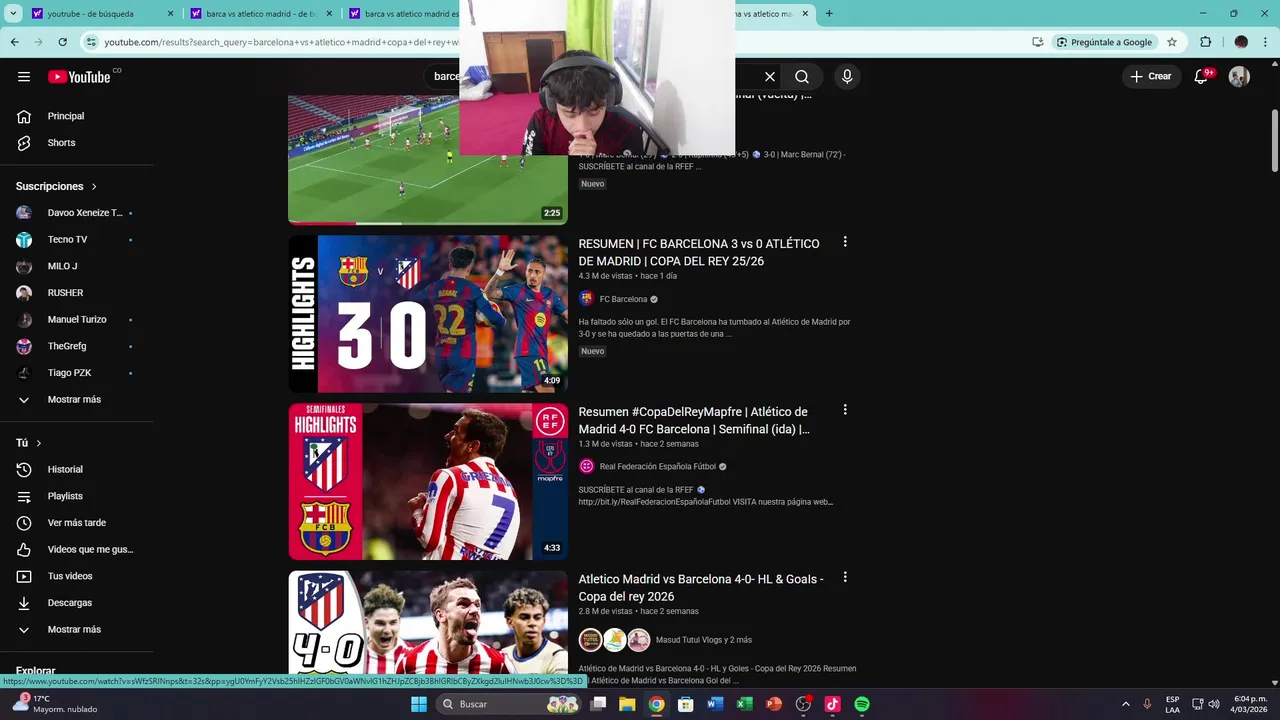Click the Crear button
1280x720 pixels.
pos(1150,77)
